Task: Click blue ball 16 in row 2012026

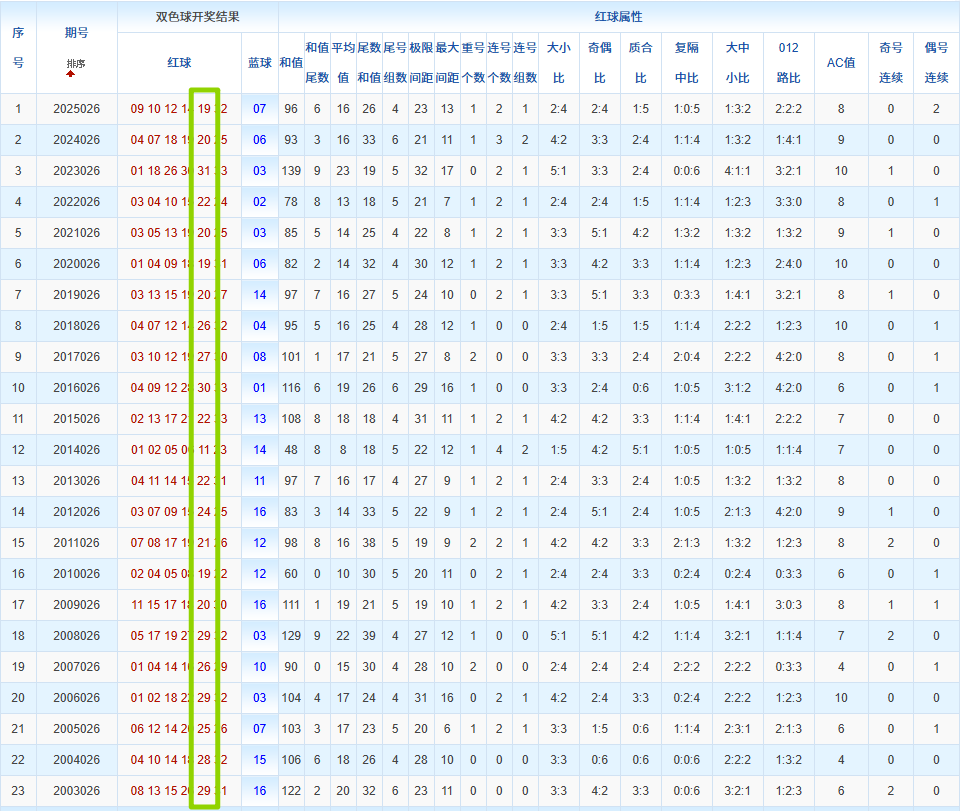Action: 259,512
